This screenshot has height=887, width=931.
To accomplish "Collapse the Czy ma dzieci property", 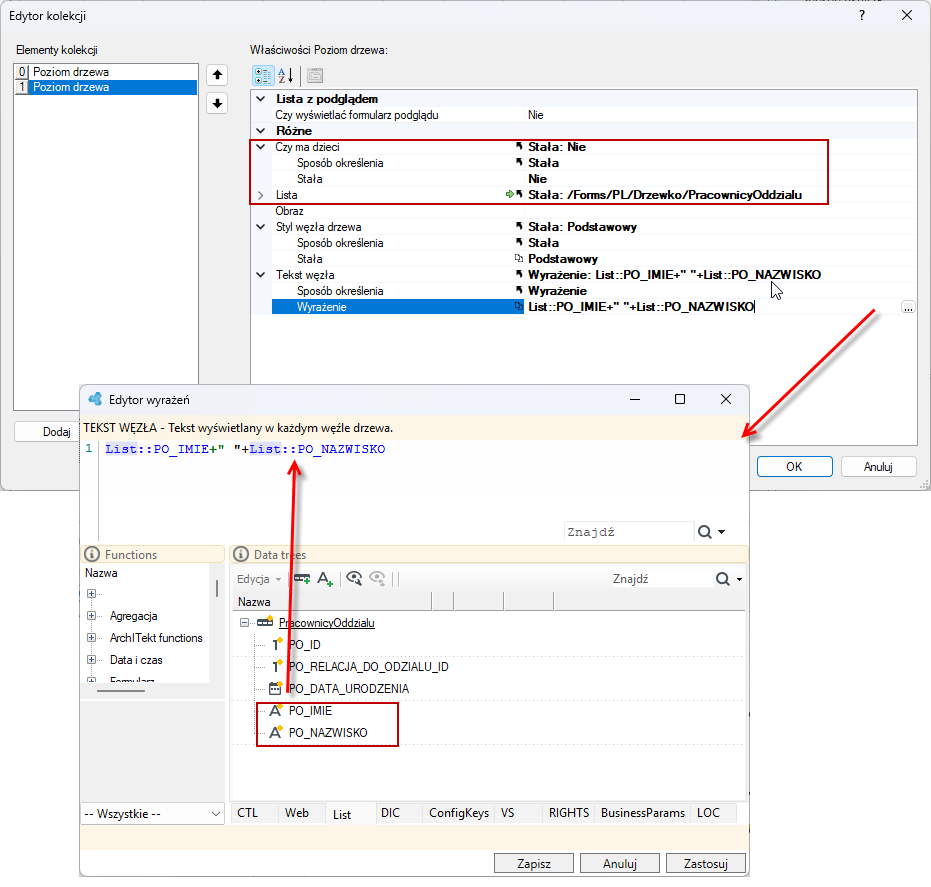I will (261, 147).
